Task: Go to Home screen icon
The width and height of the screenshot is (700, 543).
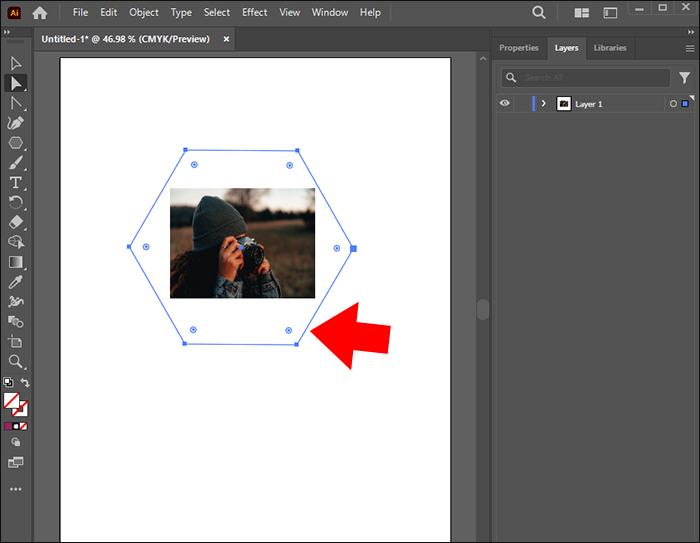Action: coord(40,13)
